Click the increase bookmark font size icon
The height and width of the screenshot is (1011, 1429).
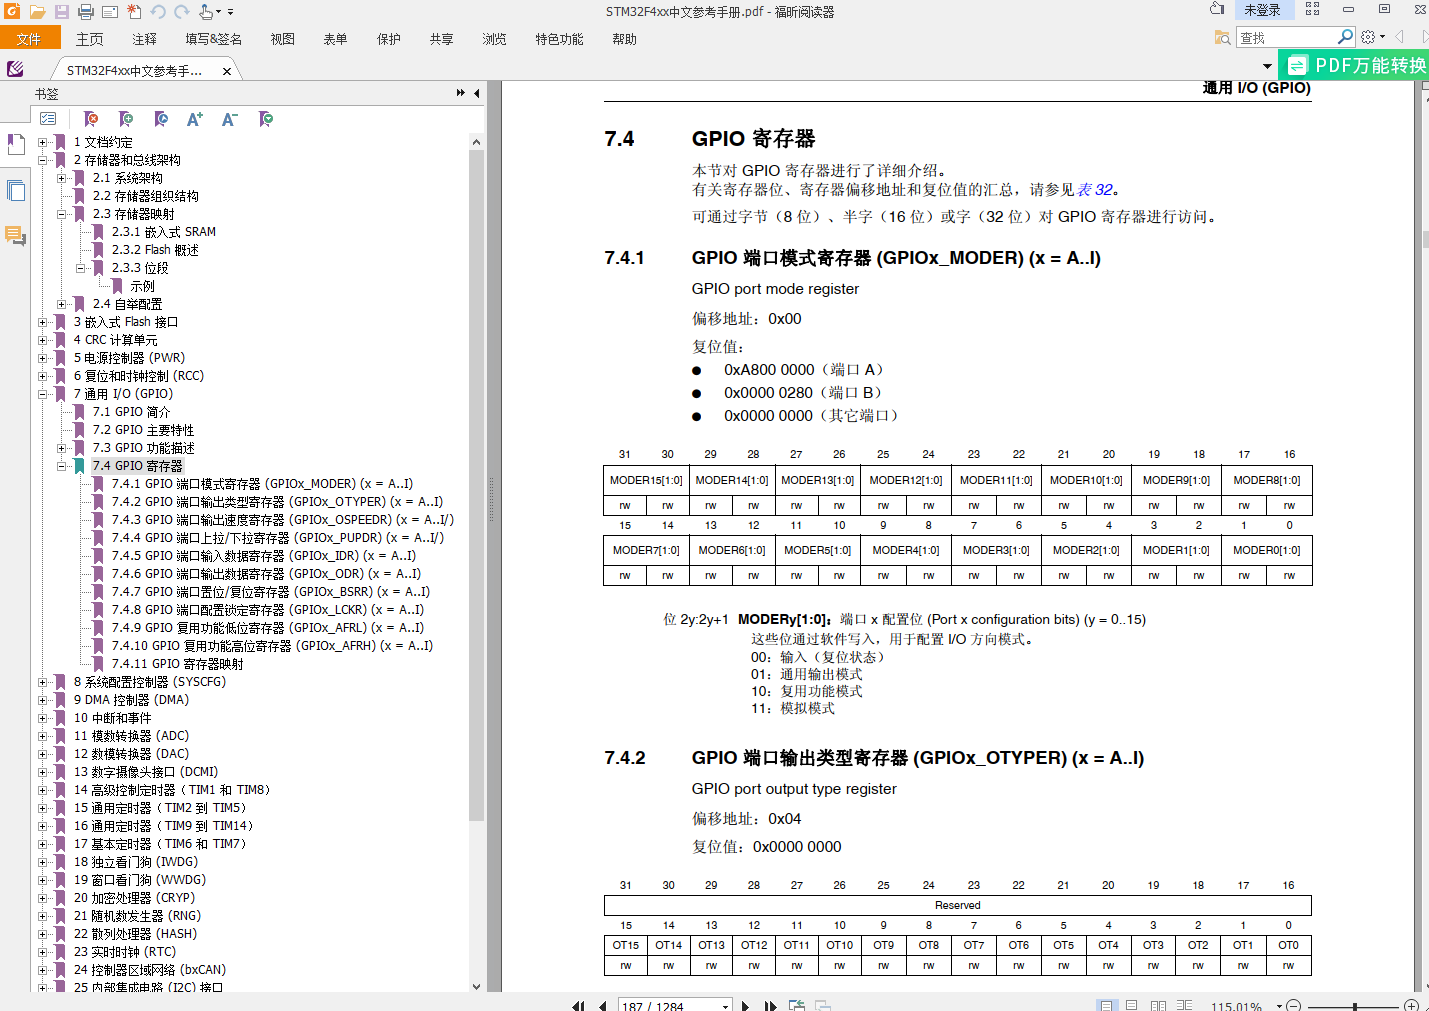(x=195, y=118)
